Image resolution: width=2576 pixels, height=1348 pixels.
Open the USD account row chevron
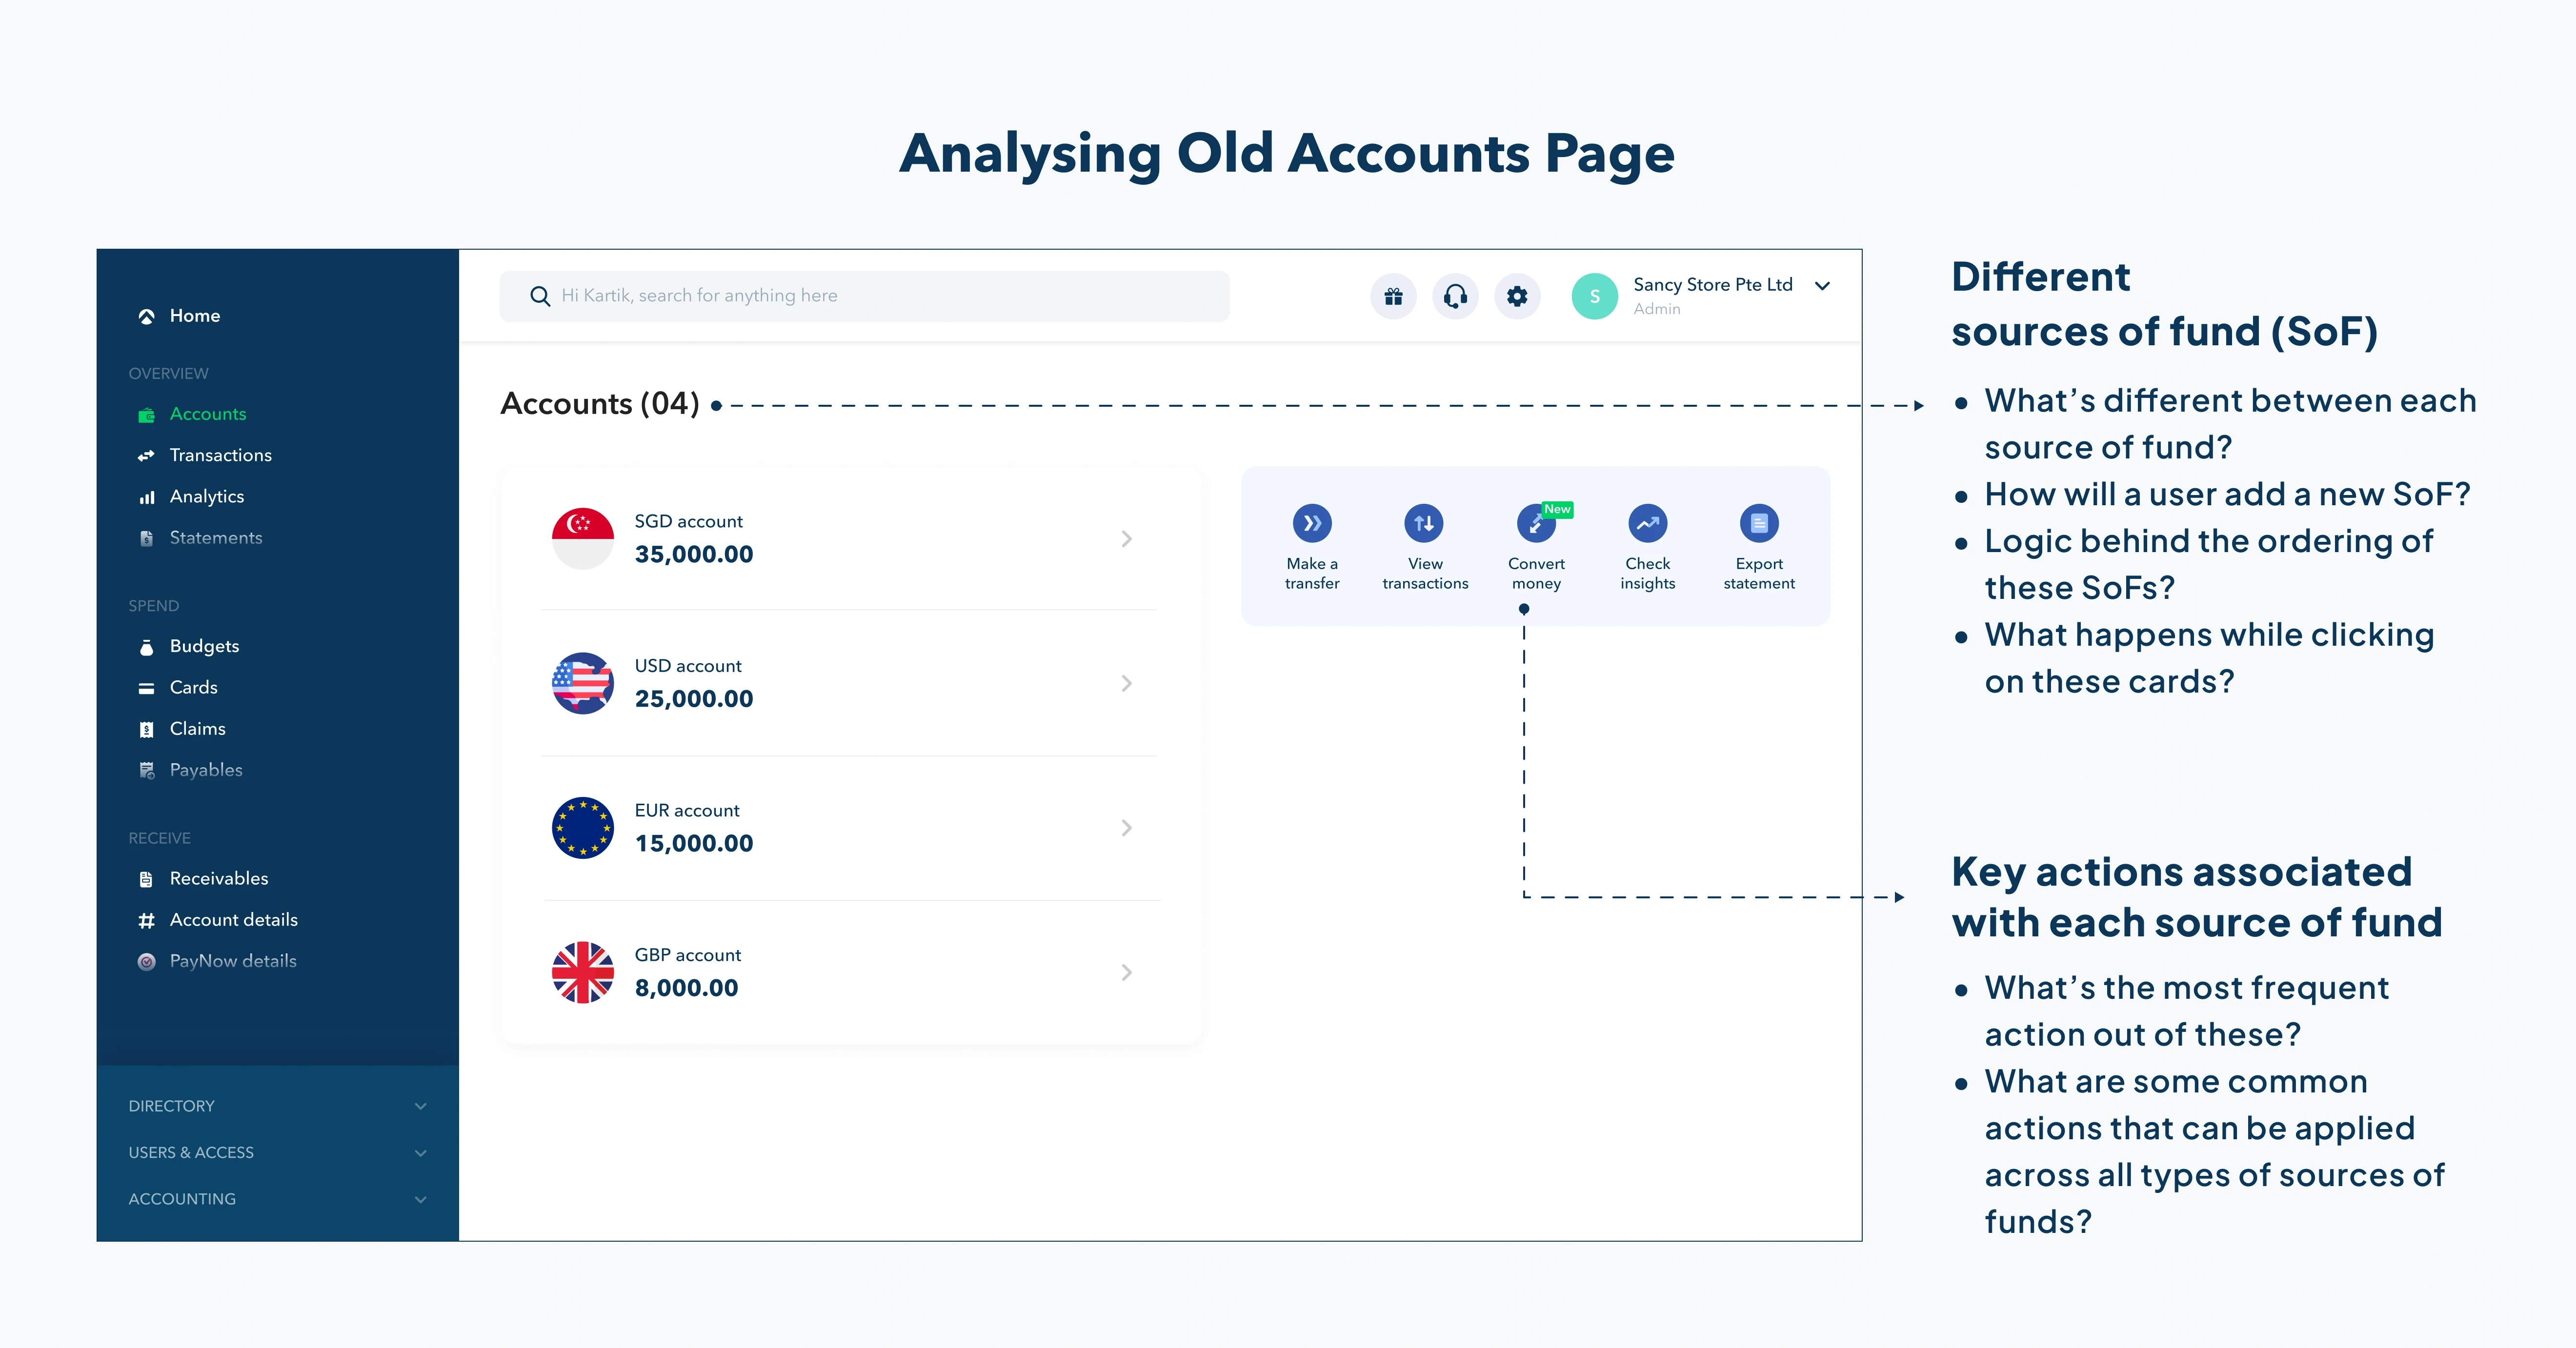coord(1126,683)
